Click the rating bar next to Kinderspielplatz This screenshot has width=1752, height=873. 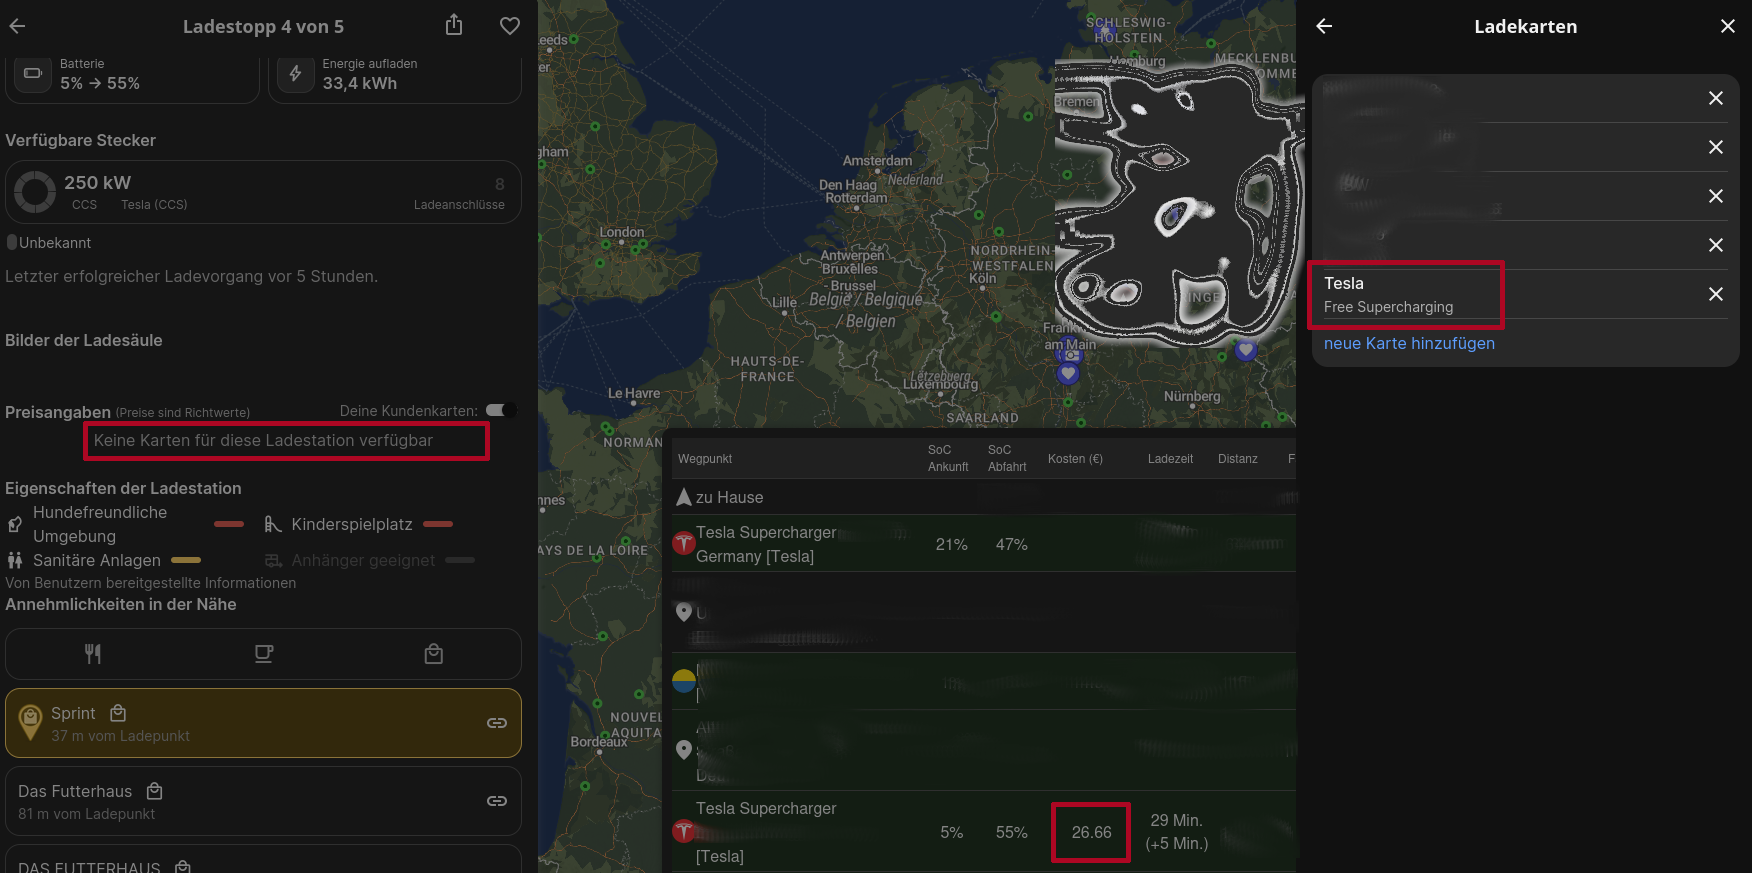click(438, 524)
